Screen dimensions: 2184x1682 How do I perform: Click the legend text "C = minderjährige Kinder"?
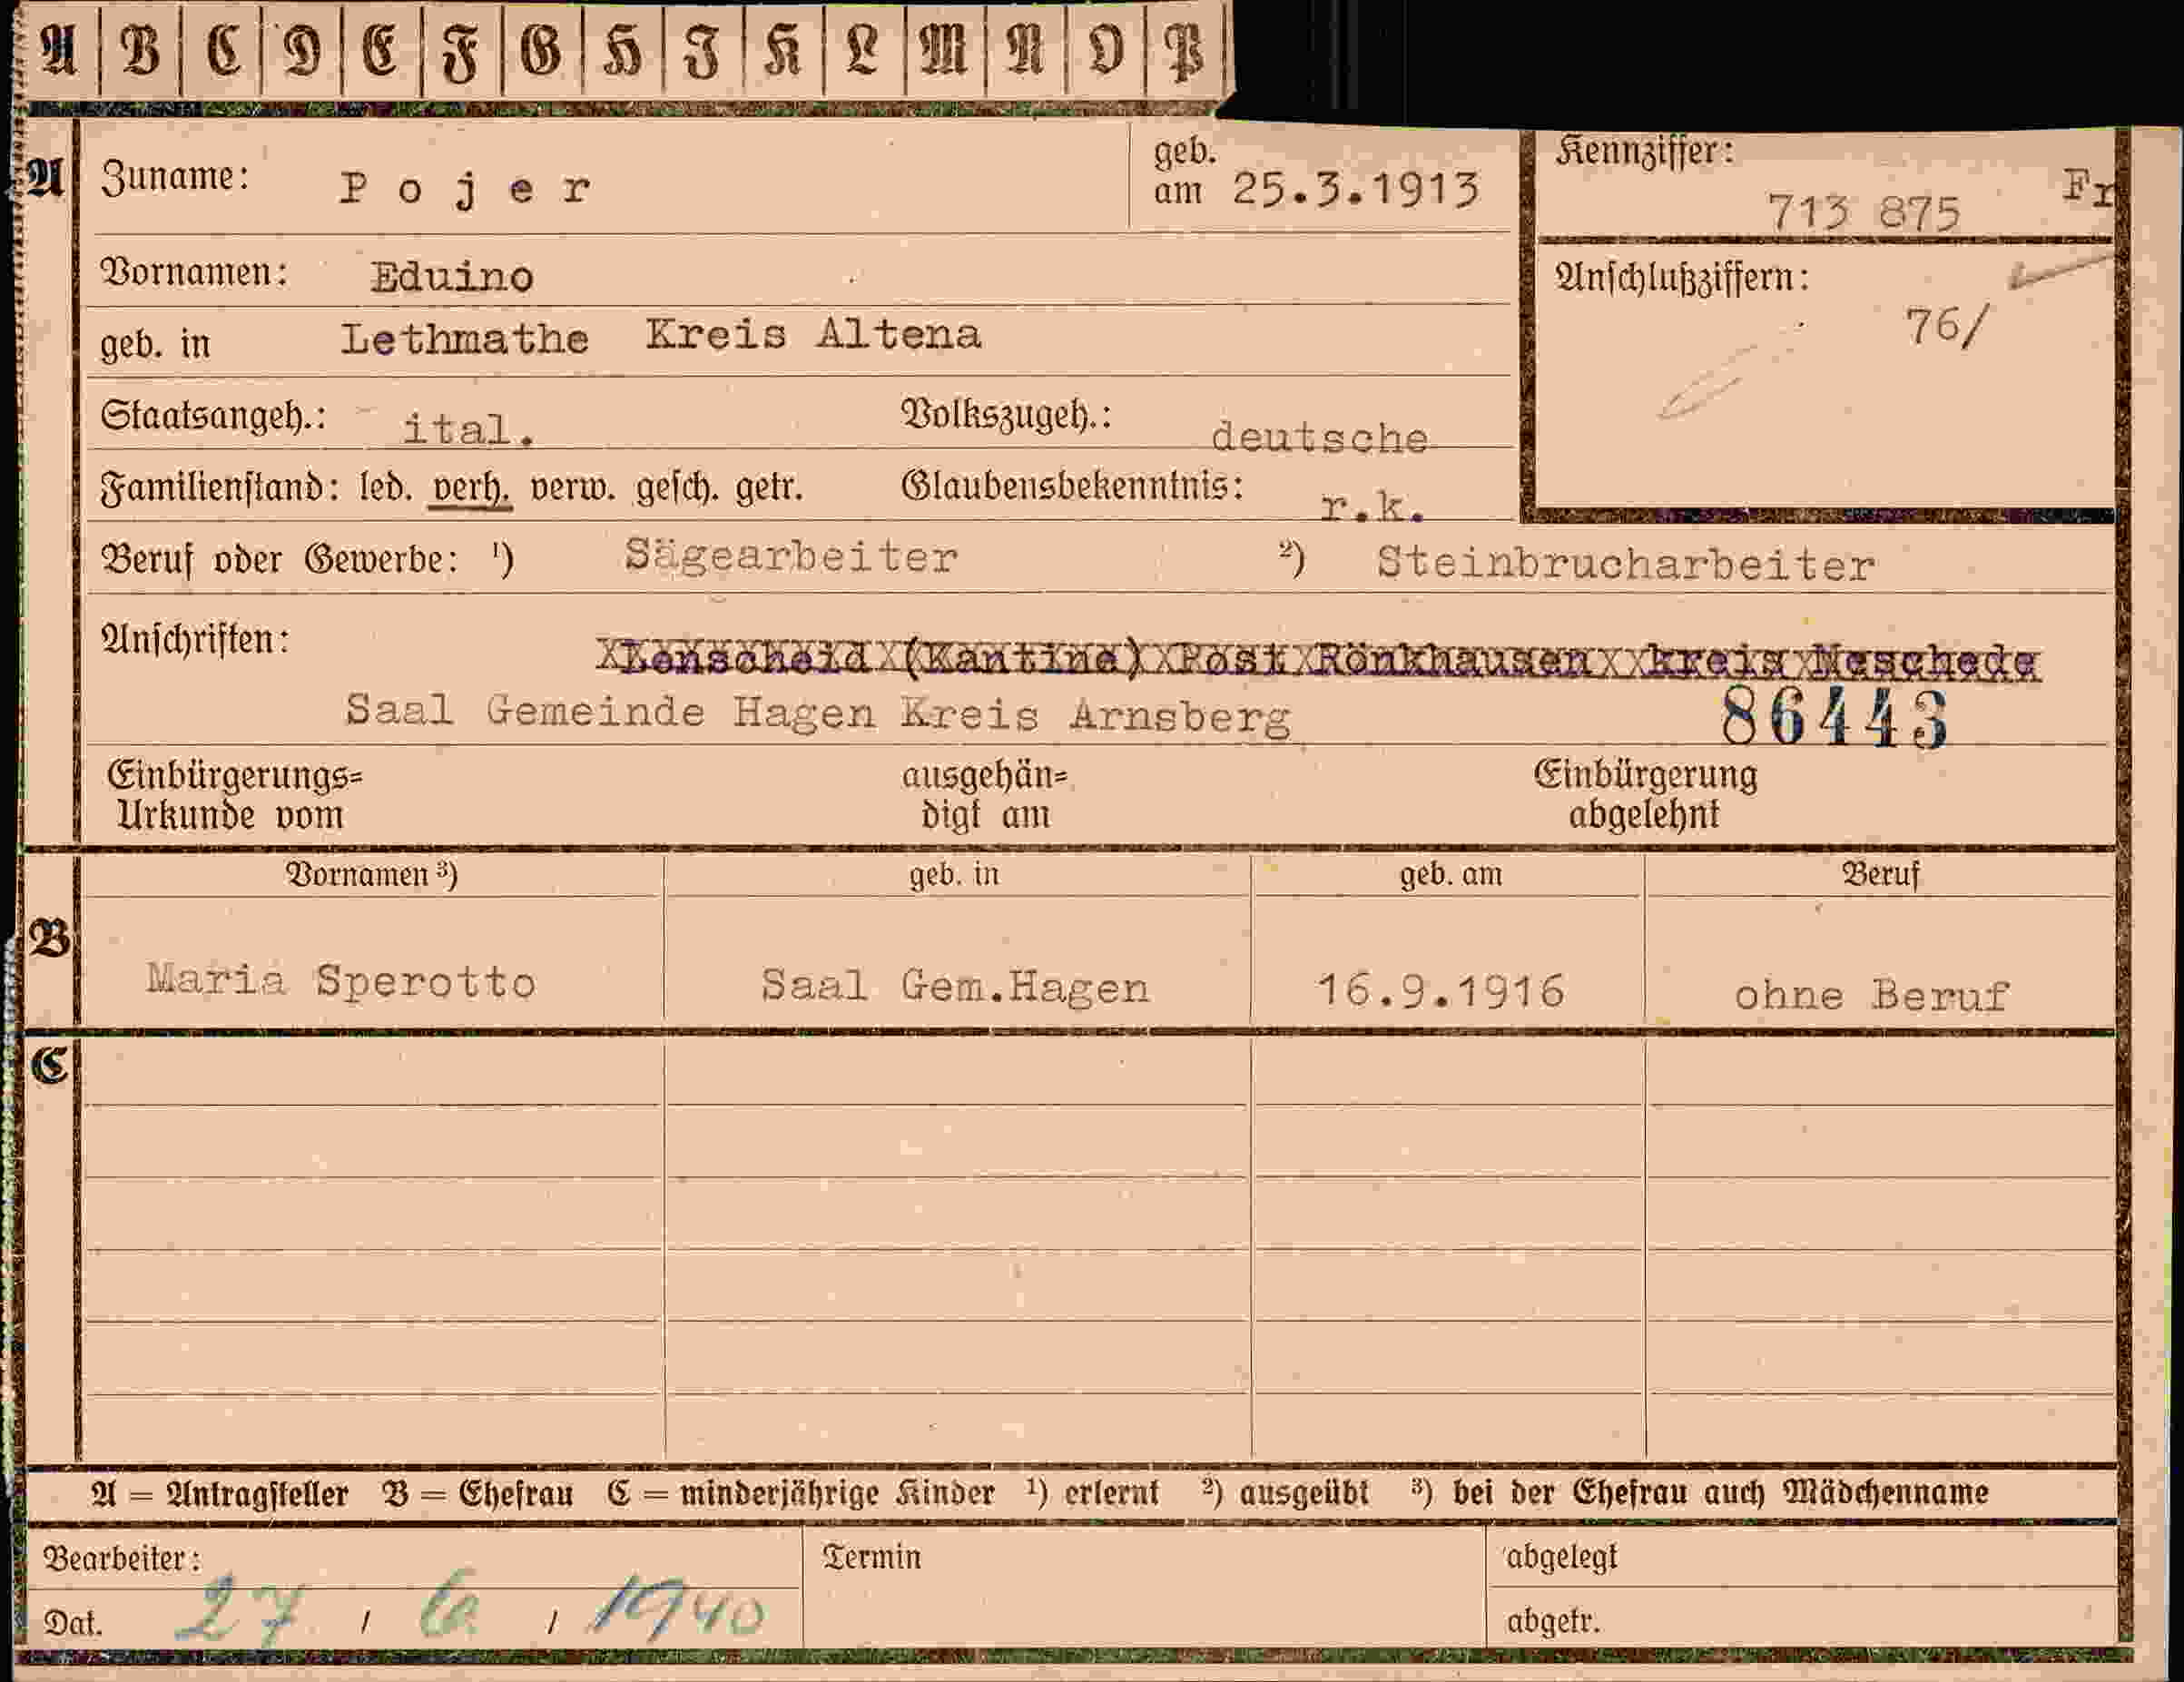click(x=801, y=1494)
